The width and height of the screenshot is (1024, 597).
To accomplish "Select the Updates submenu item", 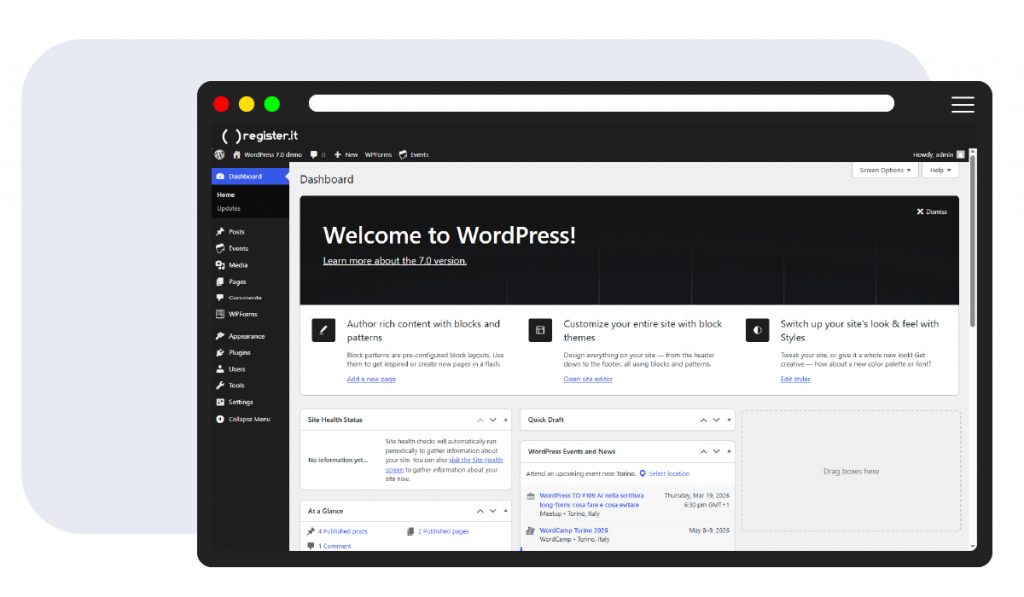I will tap(229, 209).
